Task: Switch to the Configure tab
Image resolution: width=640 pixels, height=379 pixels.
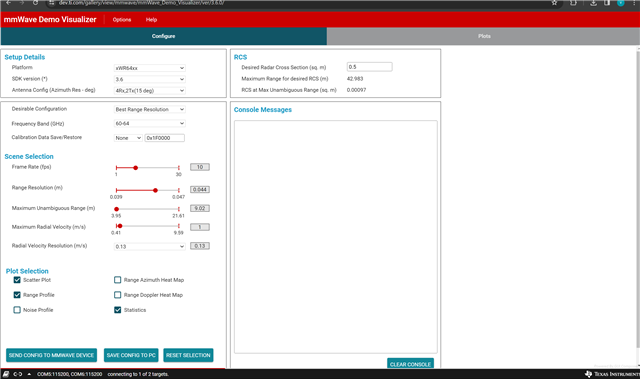Action: (x=164, y=36)
